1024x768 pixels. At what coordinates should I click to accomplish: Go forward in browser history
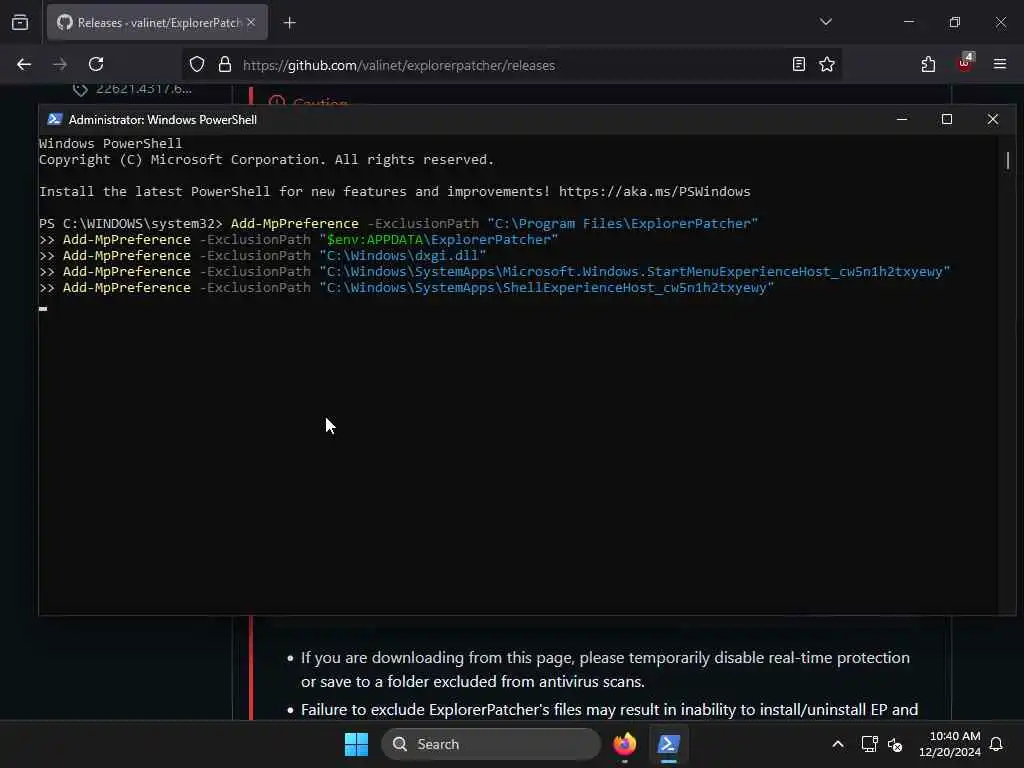(x=60, y=64)
